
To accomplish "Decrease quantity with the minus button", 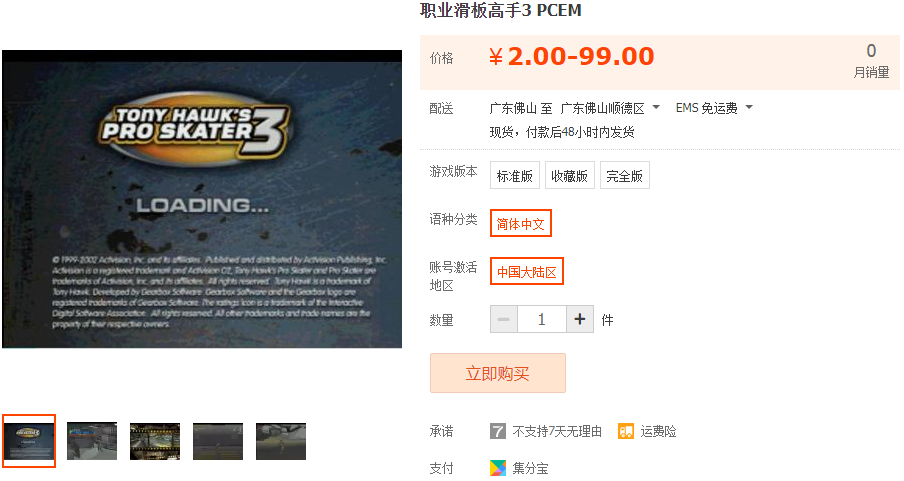I will (504, 319).
